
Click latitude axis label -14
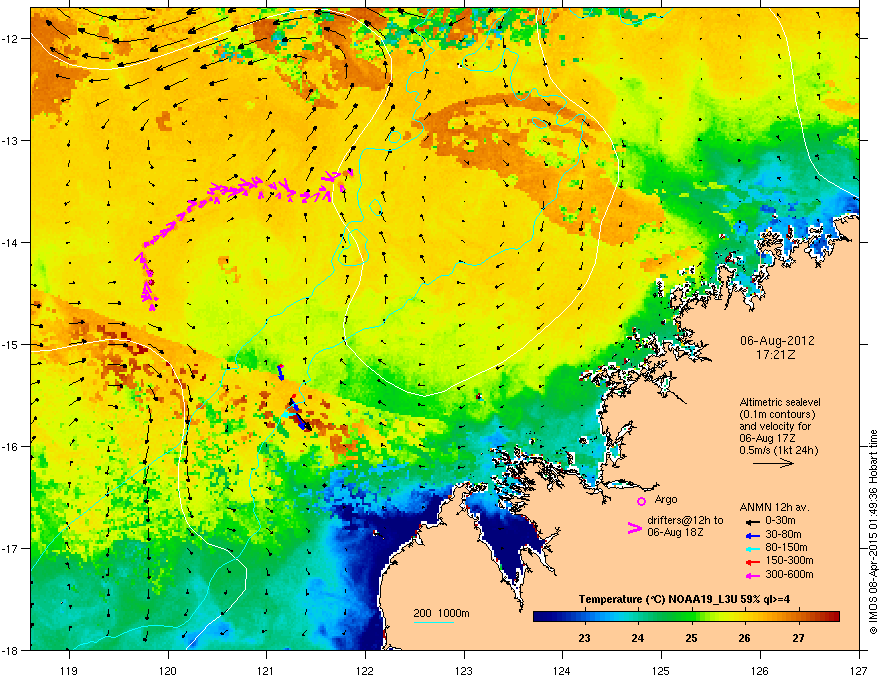[x=11, y=243]
